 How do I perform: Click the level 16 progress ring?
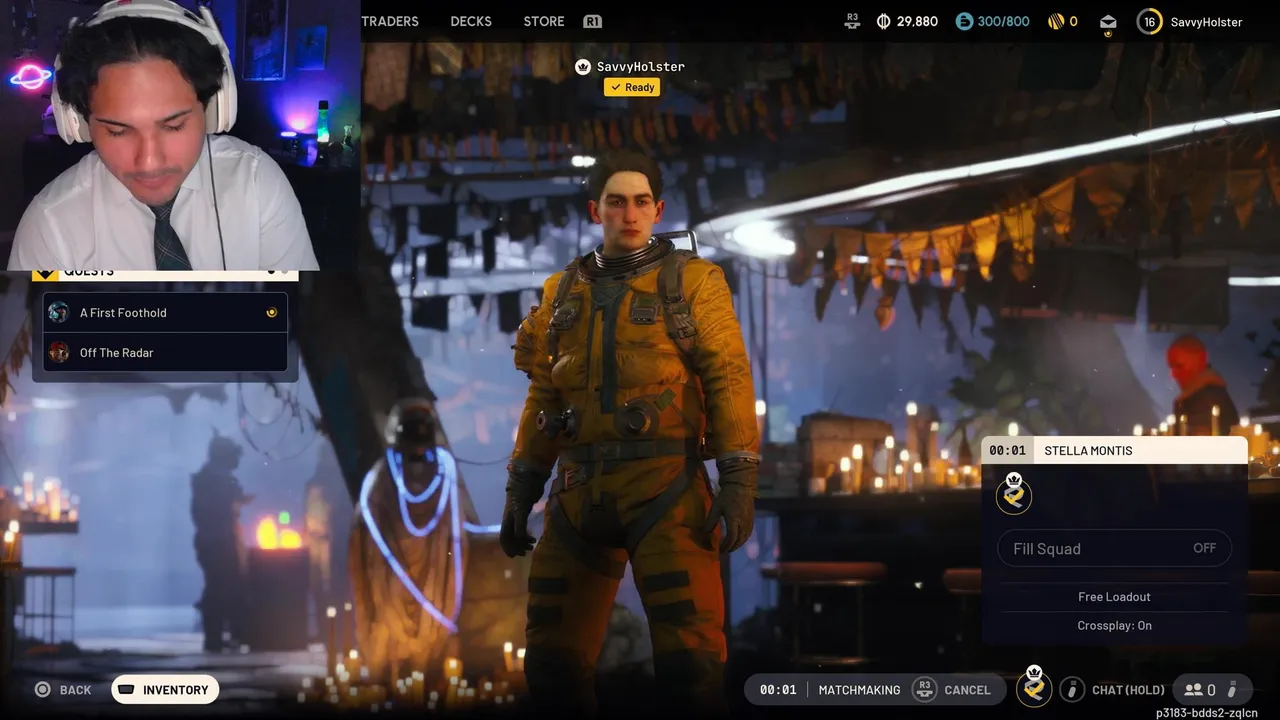pos(1150,22)
